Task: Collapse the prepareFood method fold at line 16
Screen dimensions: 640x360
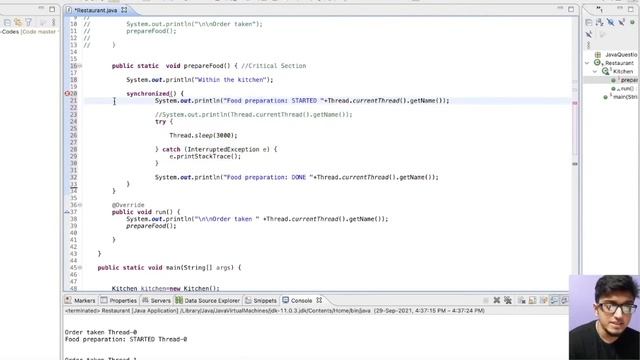Action: [x=80, y=66]
